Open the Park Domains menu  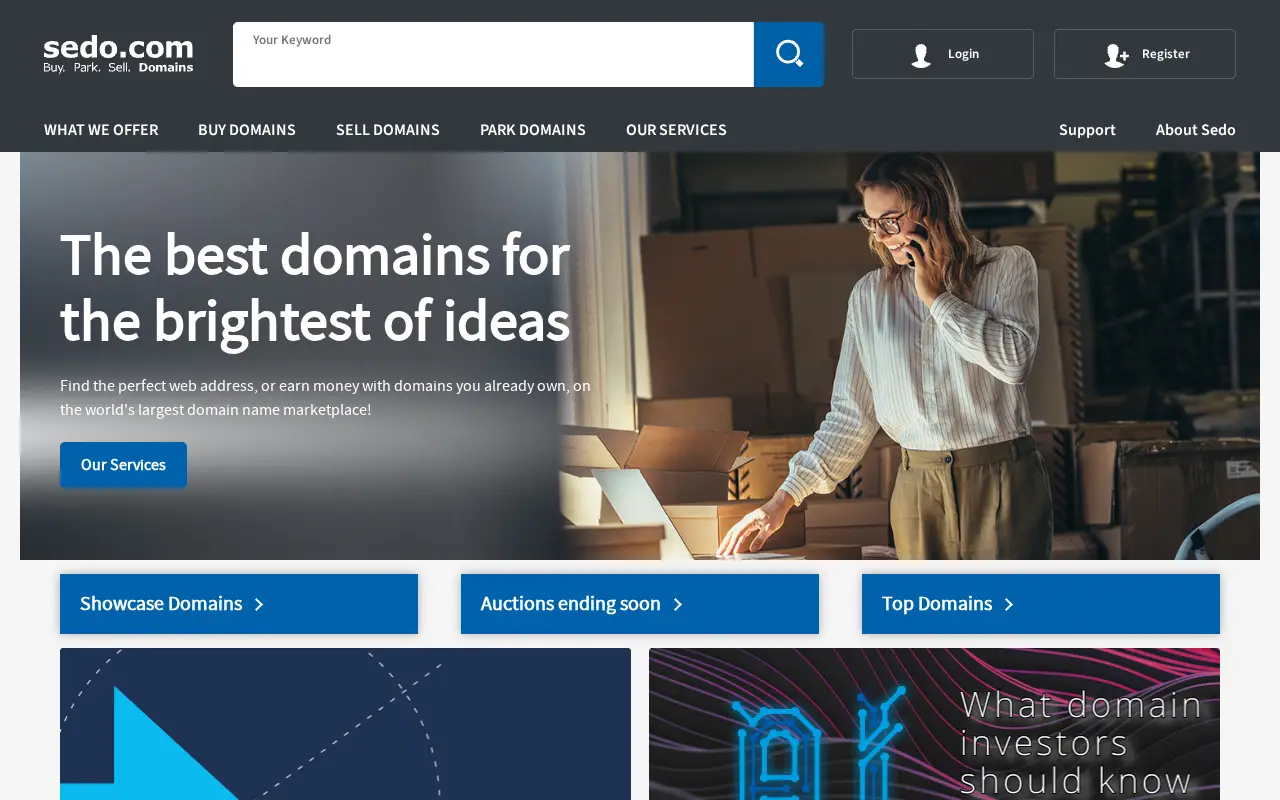533,130
